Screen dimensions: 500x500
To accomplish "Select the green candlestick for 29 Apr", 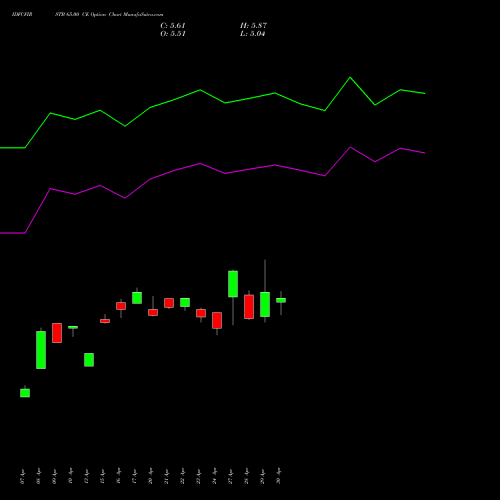I will (265, 304).
